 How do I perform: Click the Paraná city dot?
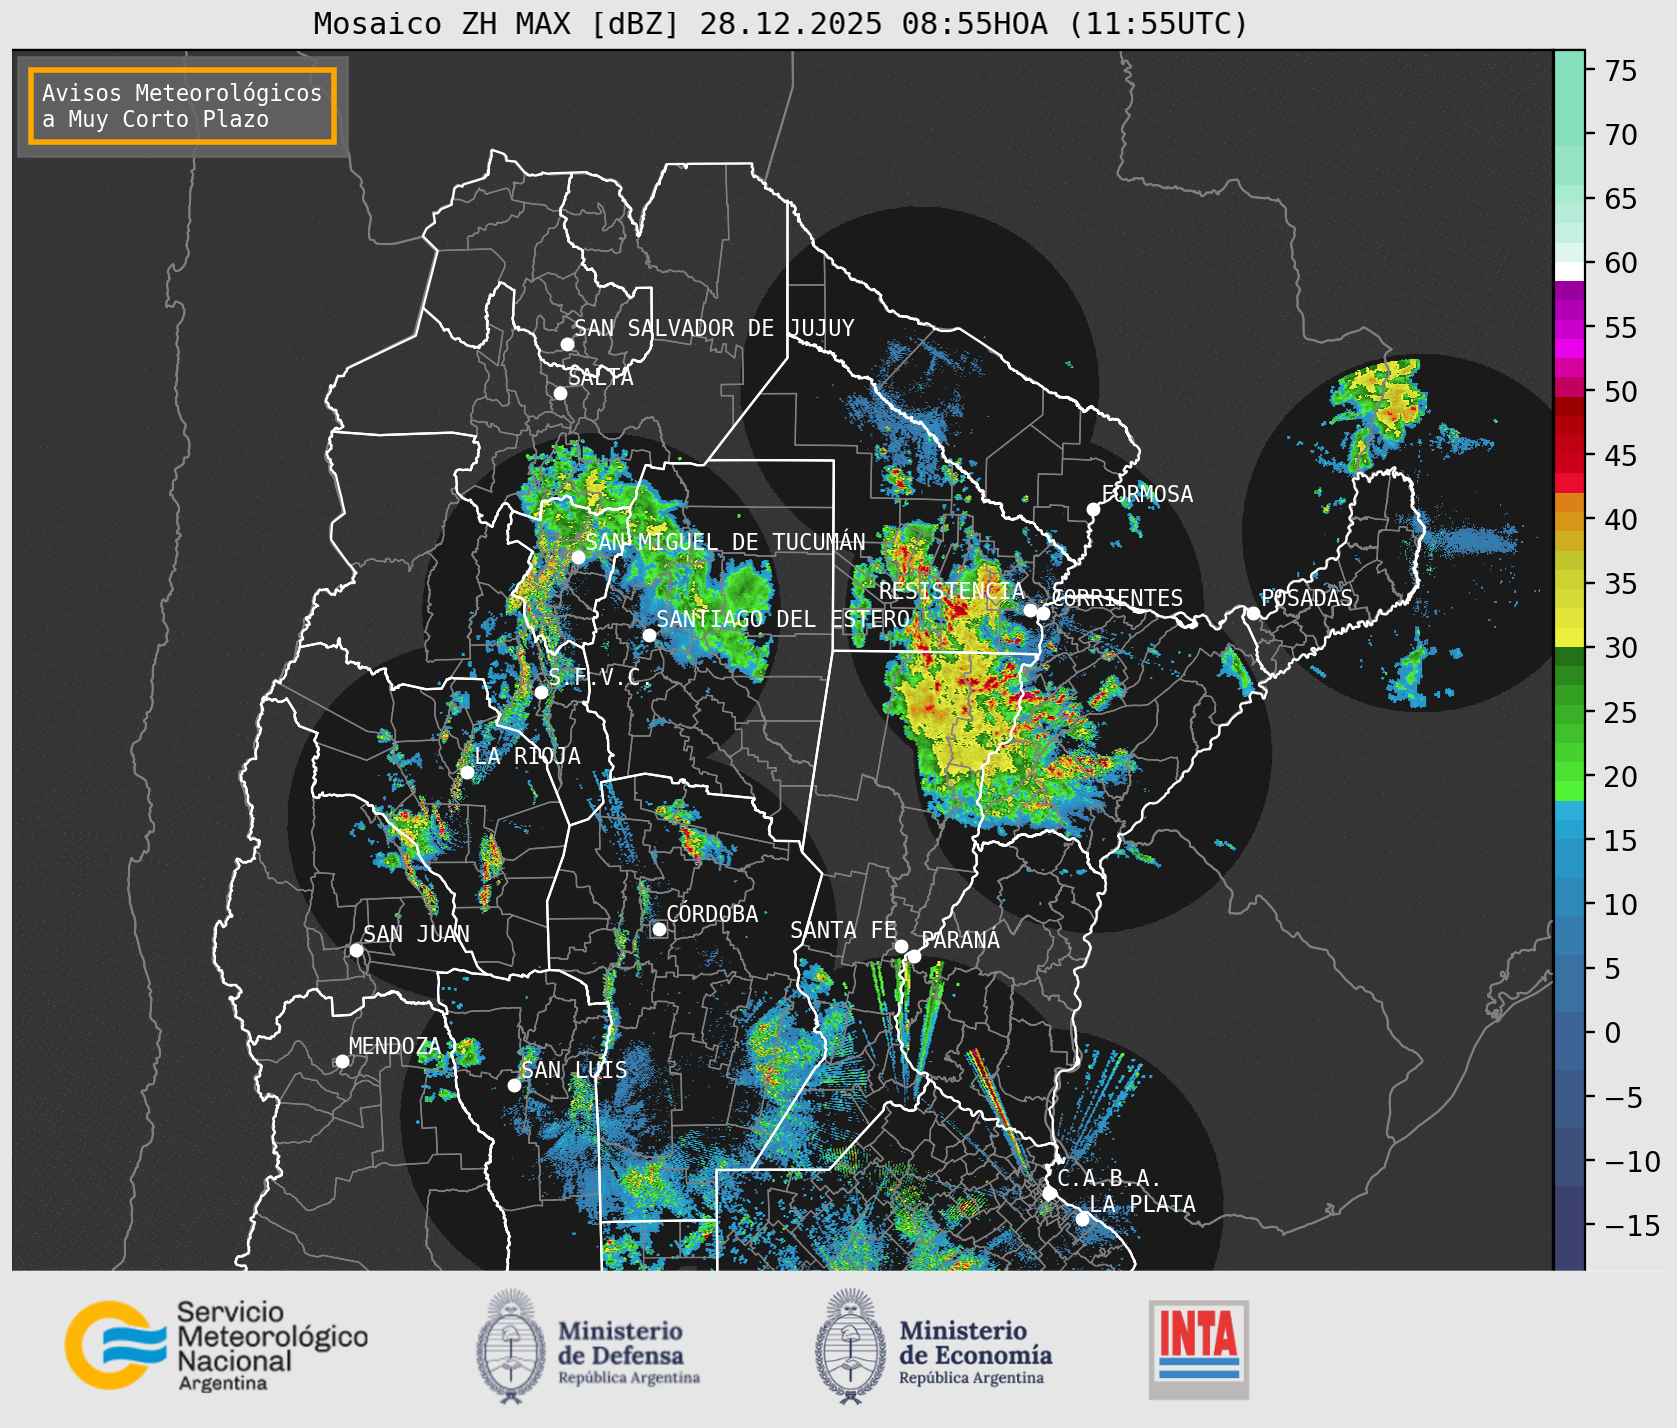click(x=914, y=956)
